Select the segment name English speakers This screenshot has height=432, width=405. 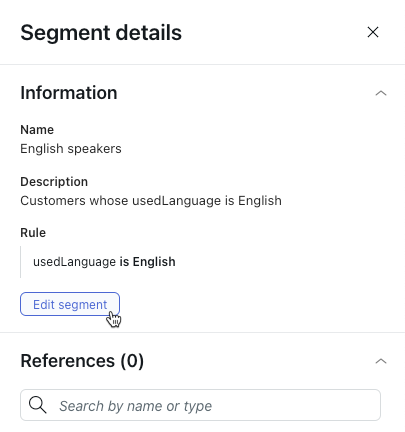(x=71, y=149)
